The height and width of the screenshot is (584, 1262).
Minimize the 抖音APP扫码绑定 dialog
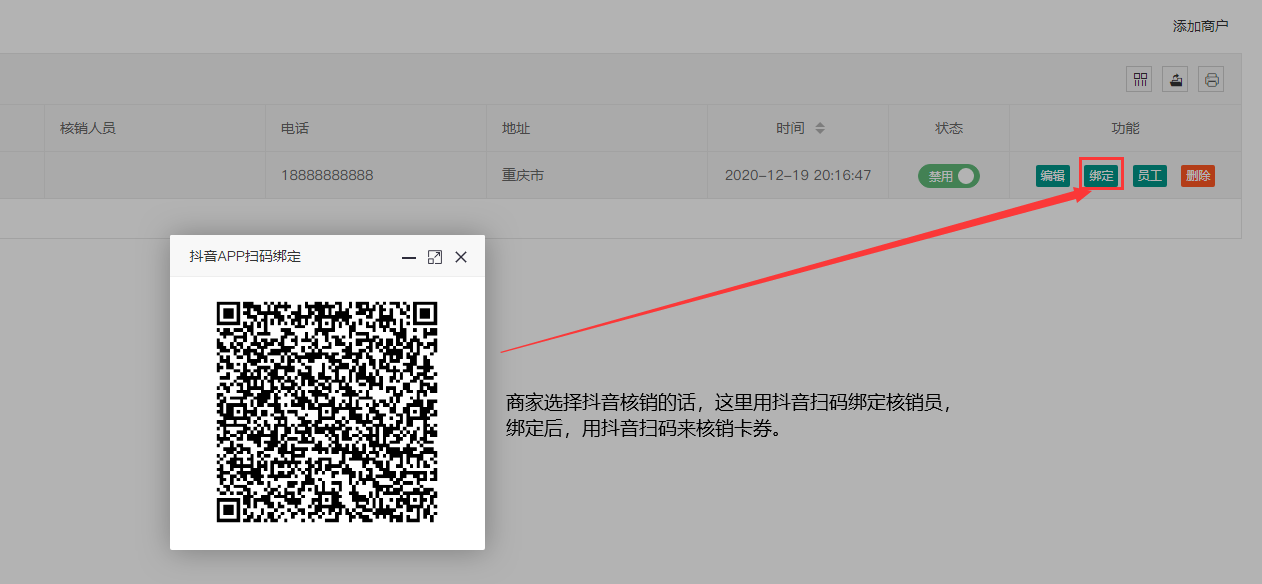(409, 257)
